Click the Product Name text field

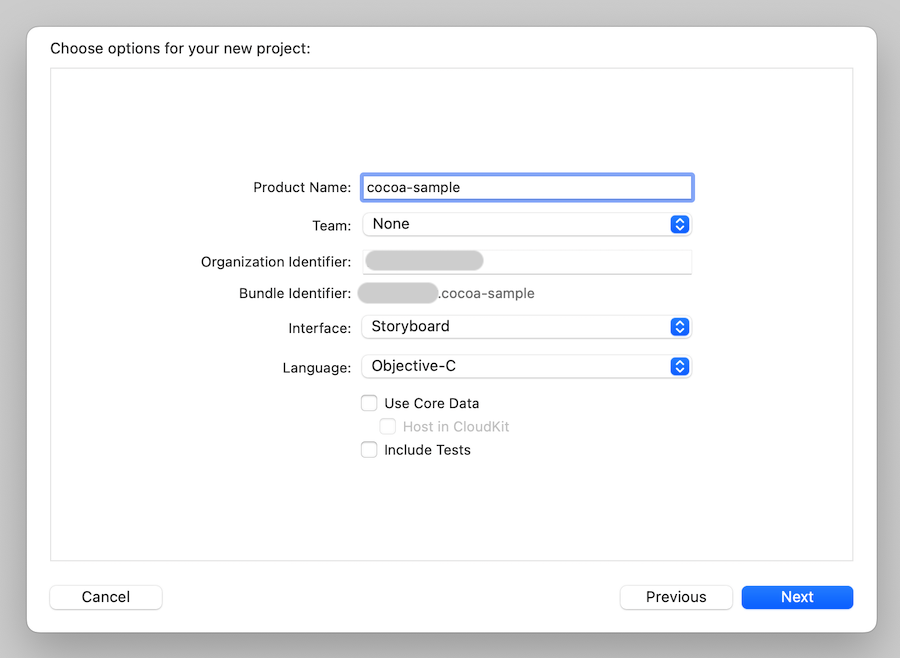527,187
